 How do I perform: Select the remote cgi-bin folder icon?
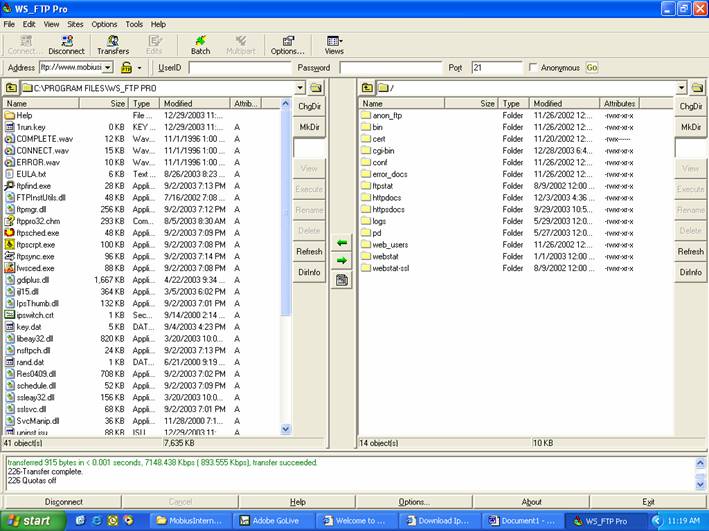pos(366,150)
